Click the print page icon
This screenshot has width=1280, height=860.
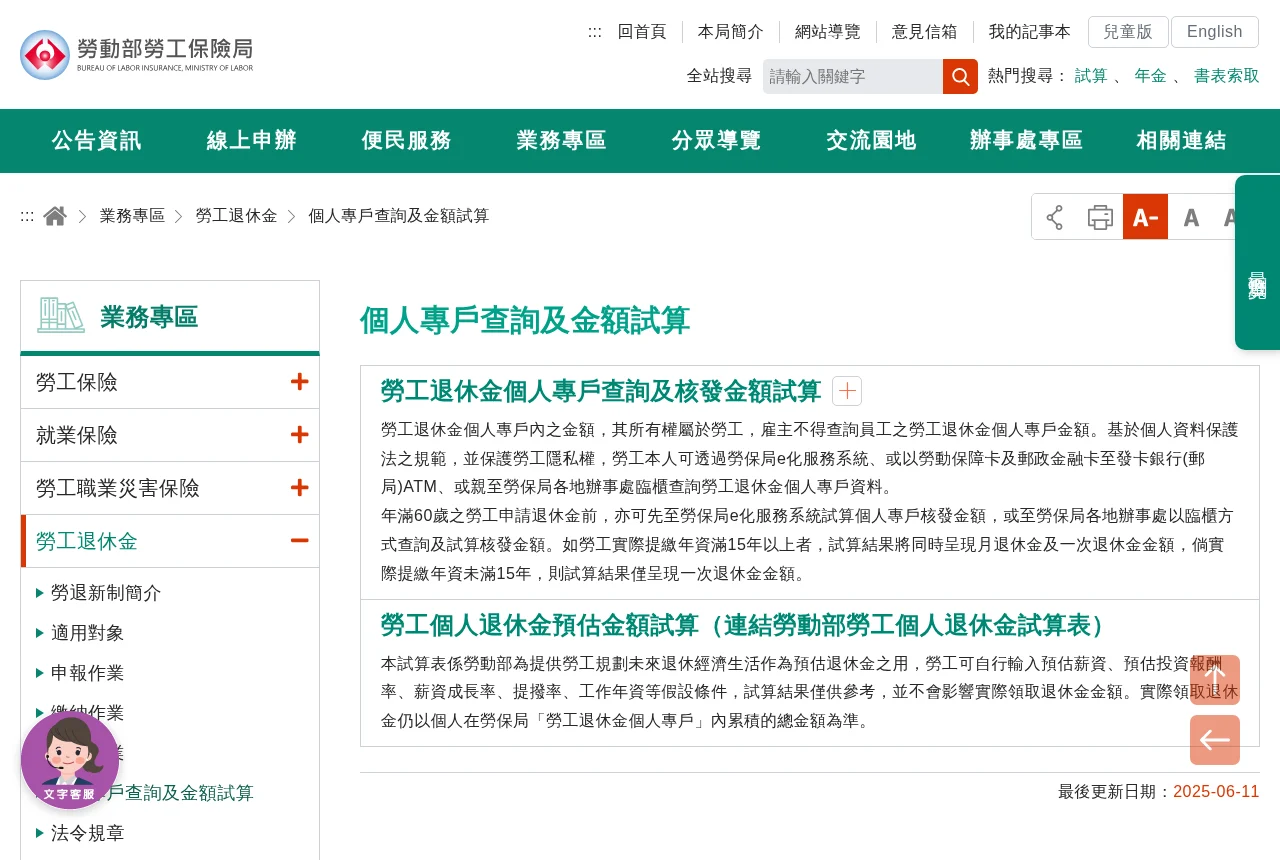pyautogui.click(x=1100, y=217)
